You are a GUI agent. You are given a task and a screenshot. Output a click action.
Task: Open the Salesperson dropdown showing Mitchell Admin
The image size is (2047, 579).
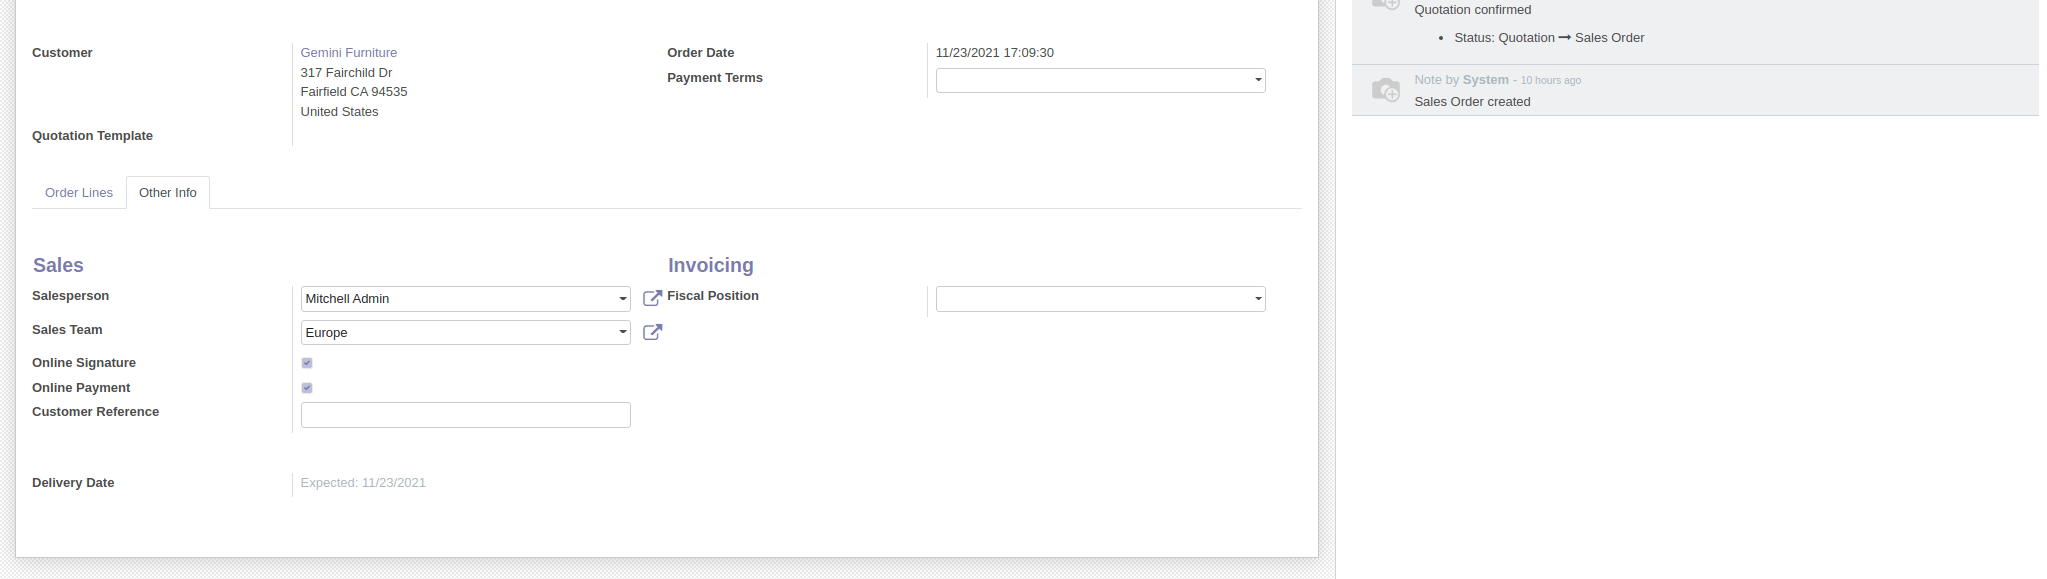click(x=465, y=299)
